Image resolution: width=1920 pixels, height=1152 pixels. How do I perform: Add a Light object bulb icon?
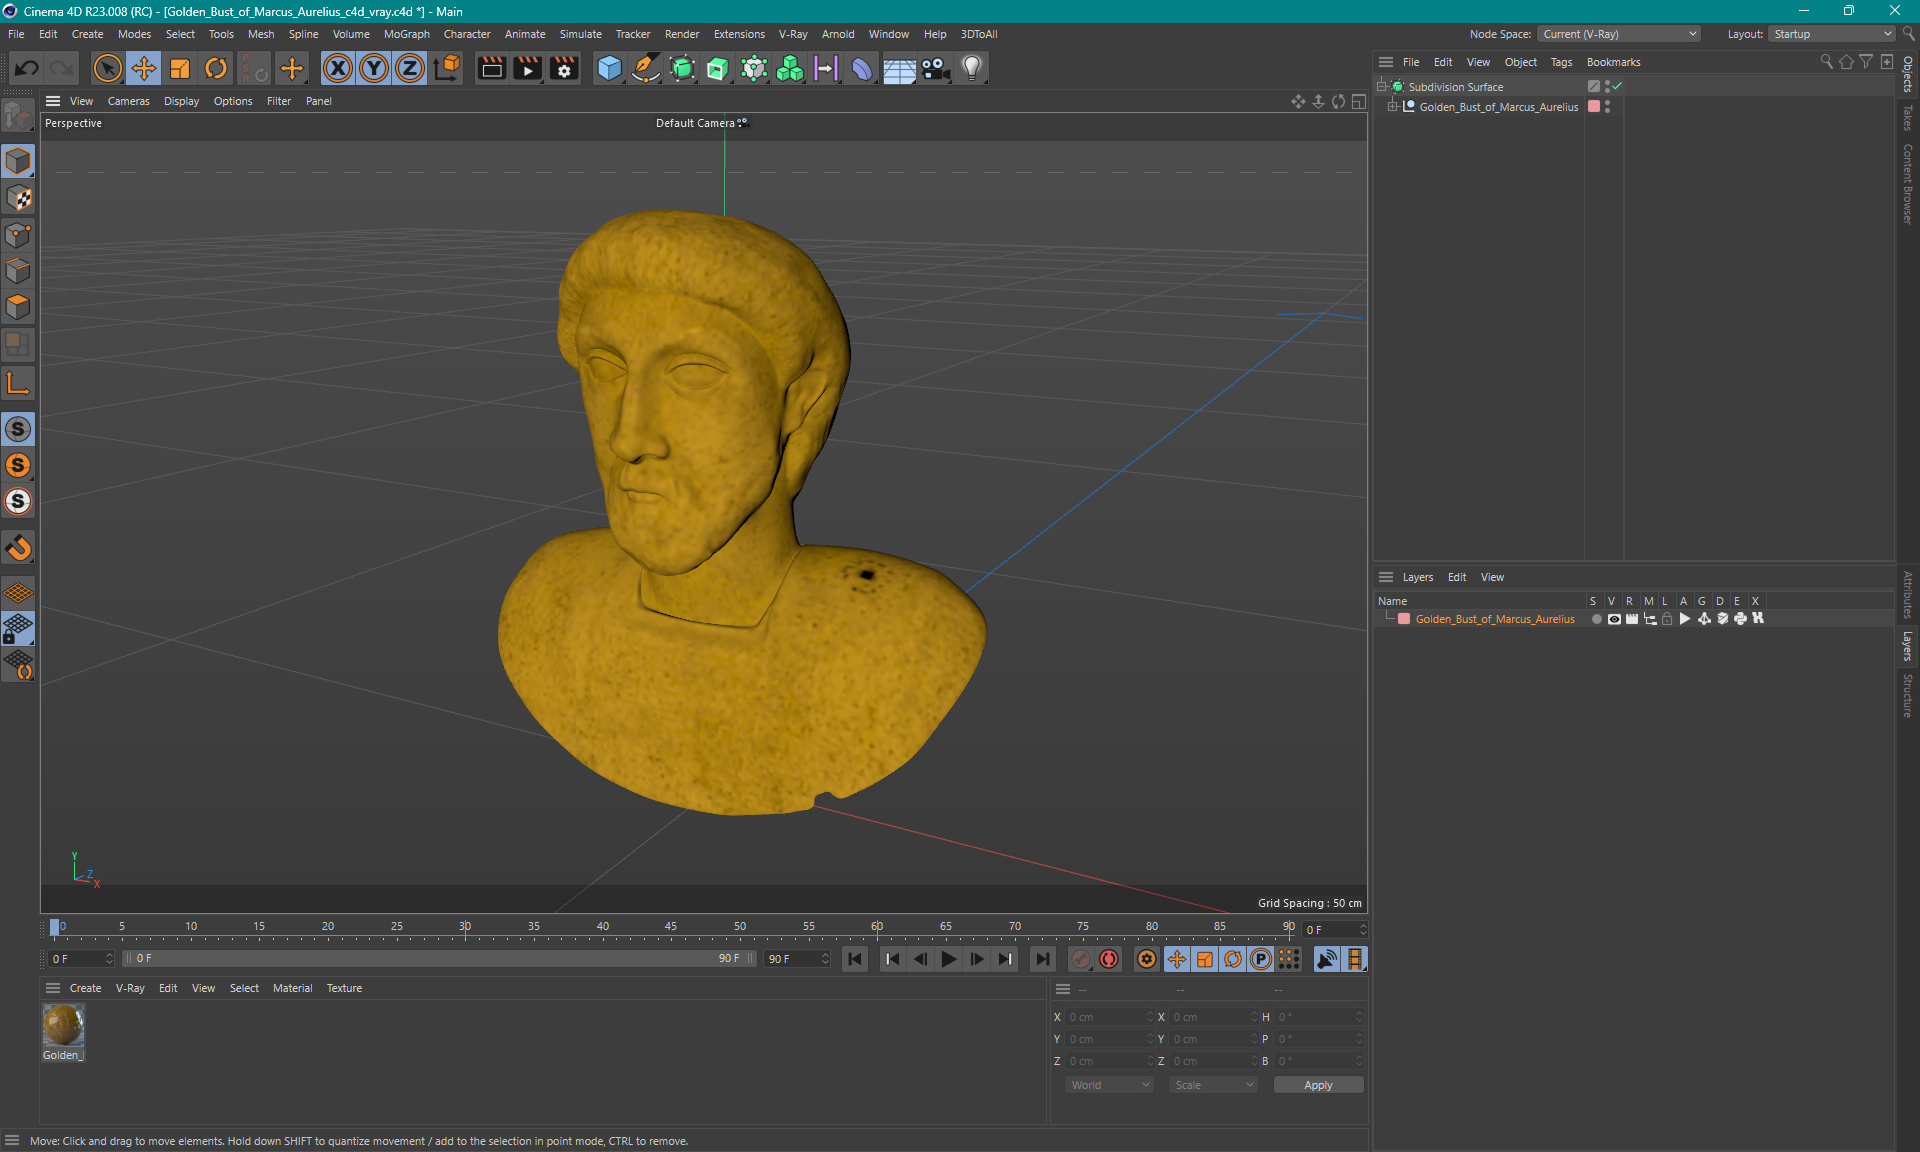972,68
